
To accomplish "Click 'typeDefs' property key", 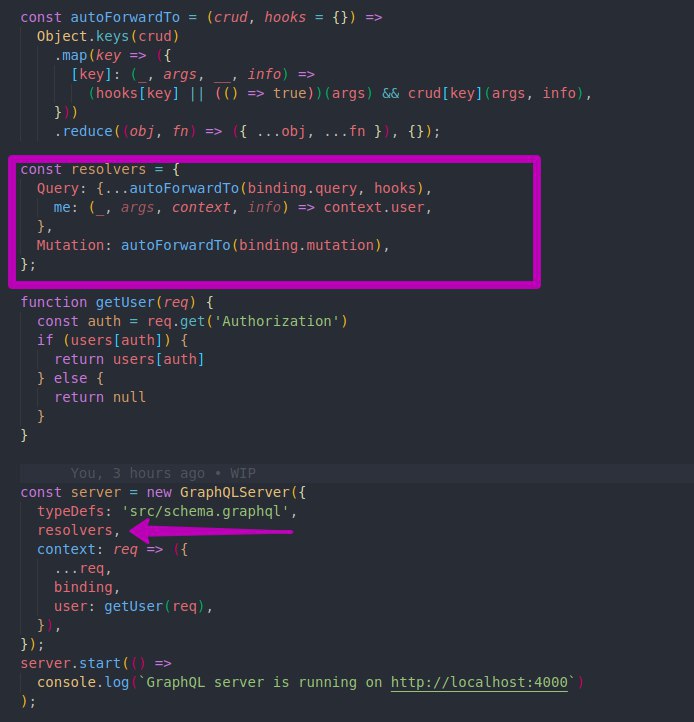I will 70,511.
